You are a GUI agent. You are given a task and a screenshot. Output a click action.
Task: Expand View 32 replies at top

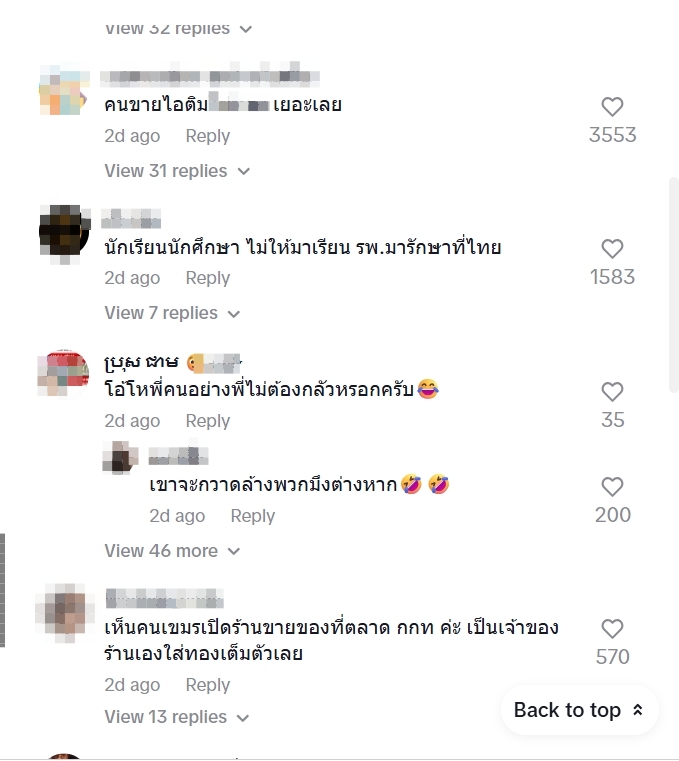pyautogui.click(x=178, y=29)
